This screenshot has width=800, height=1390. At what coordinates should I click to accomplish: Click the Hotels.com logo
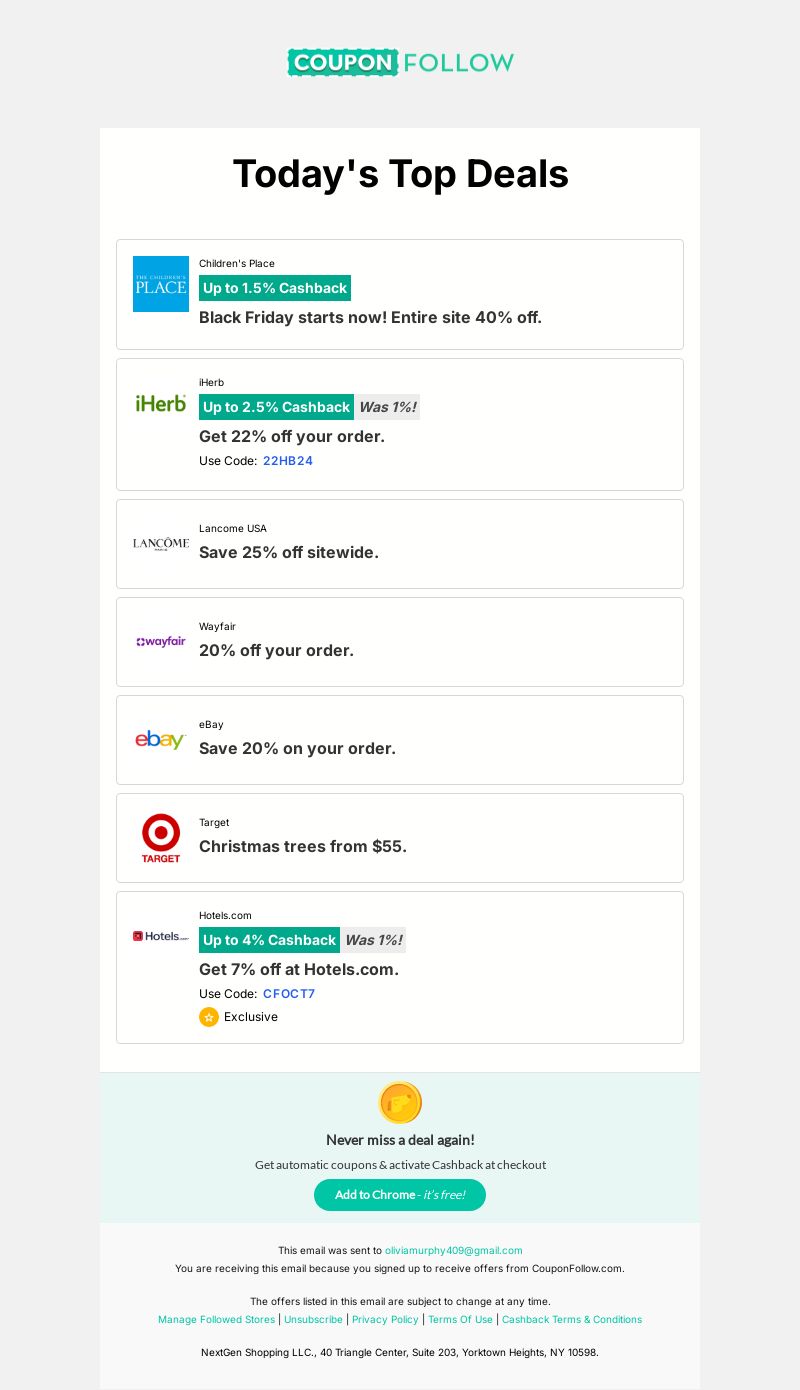coord(161,936)
